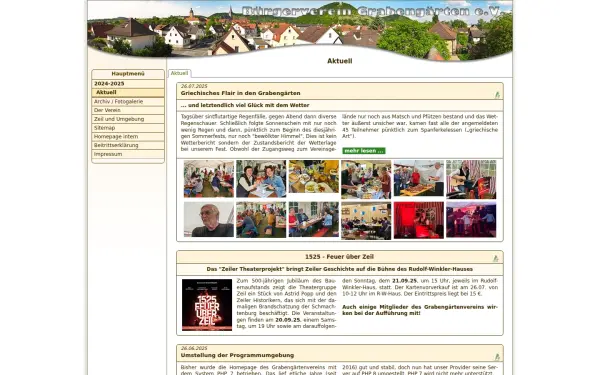Open the photo of men carving the roast
The width and height of the screenshot is (600, 375).
tap(419, 178)
